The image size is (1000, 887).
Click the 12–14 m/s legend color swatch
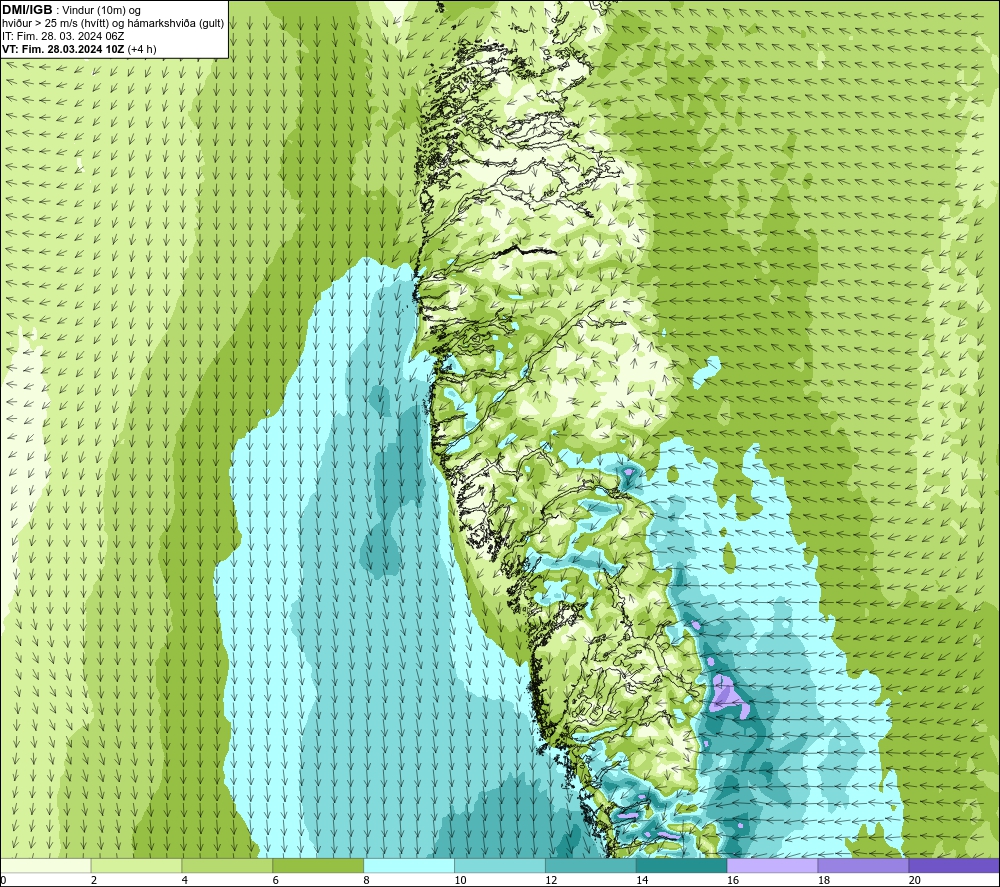591,865
